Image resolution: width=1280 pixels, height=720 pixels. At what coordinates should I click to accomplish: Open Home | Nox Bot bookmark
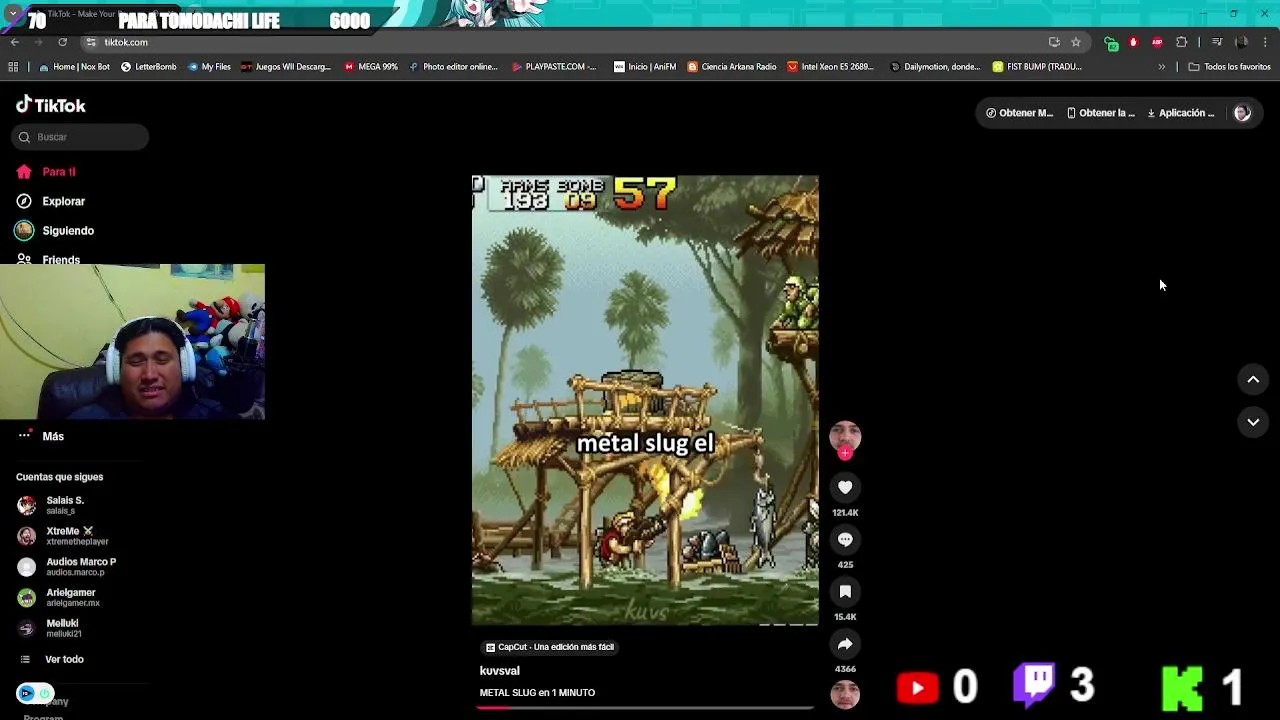[x=75, y=67]
